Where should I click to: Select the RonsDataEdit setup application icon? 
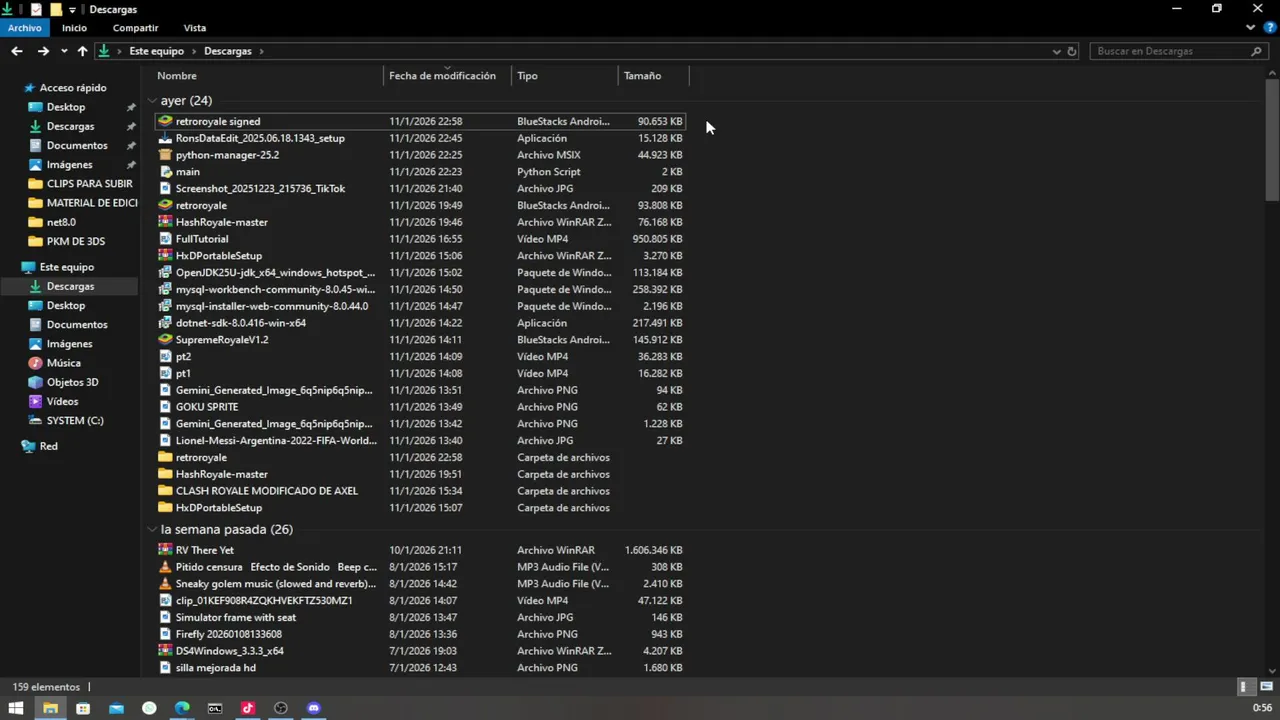pos(166,138)
